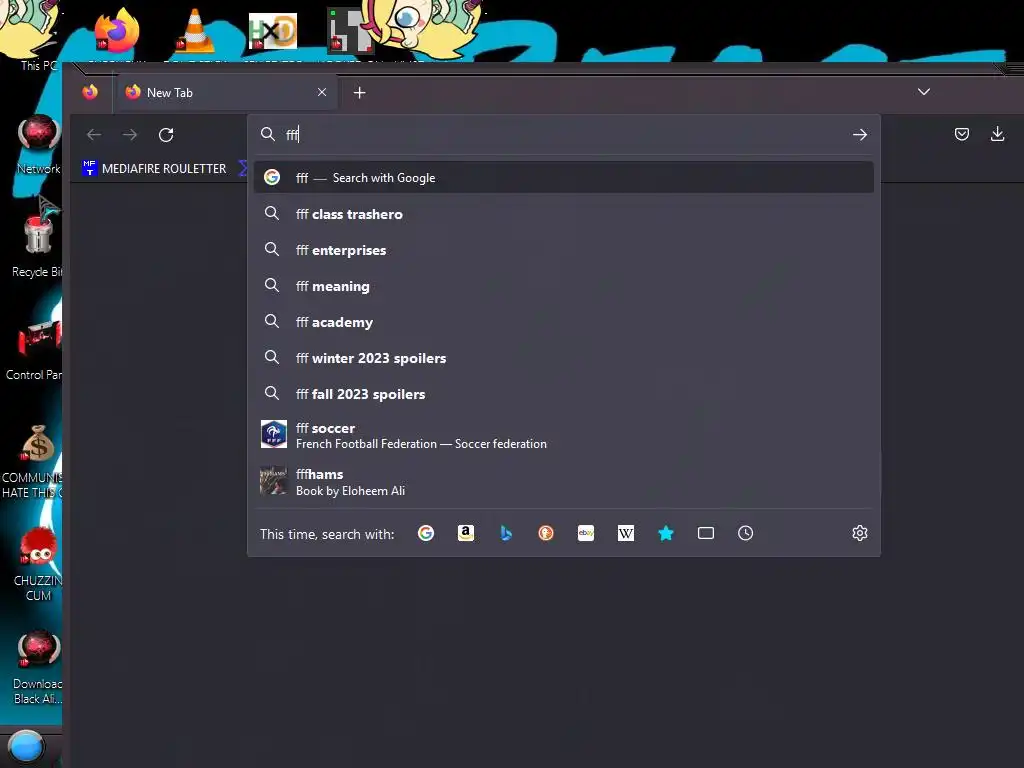The width and height of the screenshot is (1024, 768).
Task: Reload the current page
Action: (166, 135)
